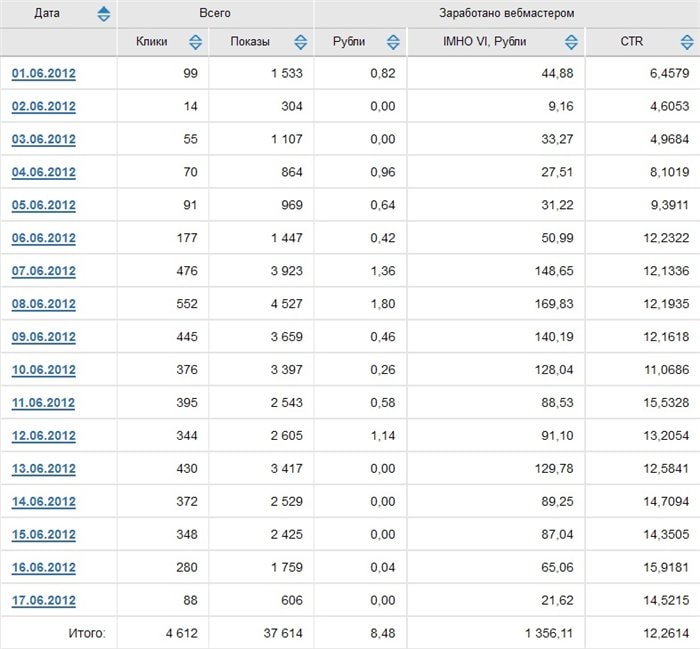Open the 02.06.2012 date link
Image resolution: width=700 pixels, height=649 pixels.
tap(44, 106)
